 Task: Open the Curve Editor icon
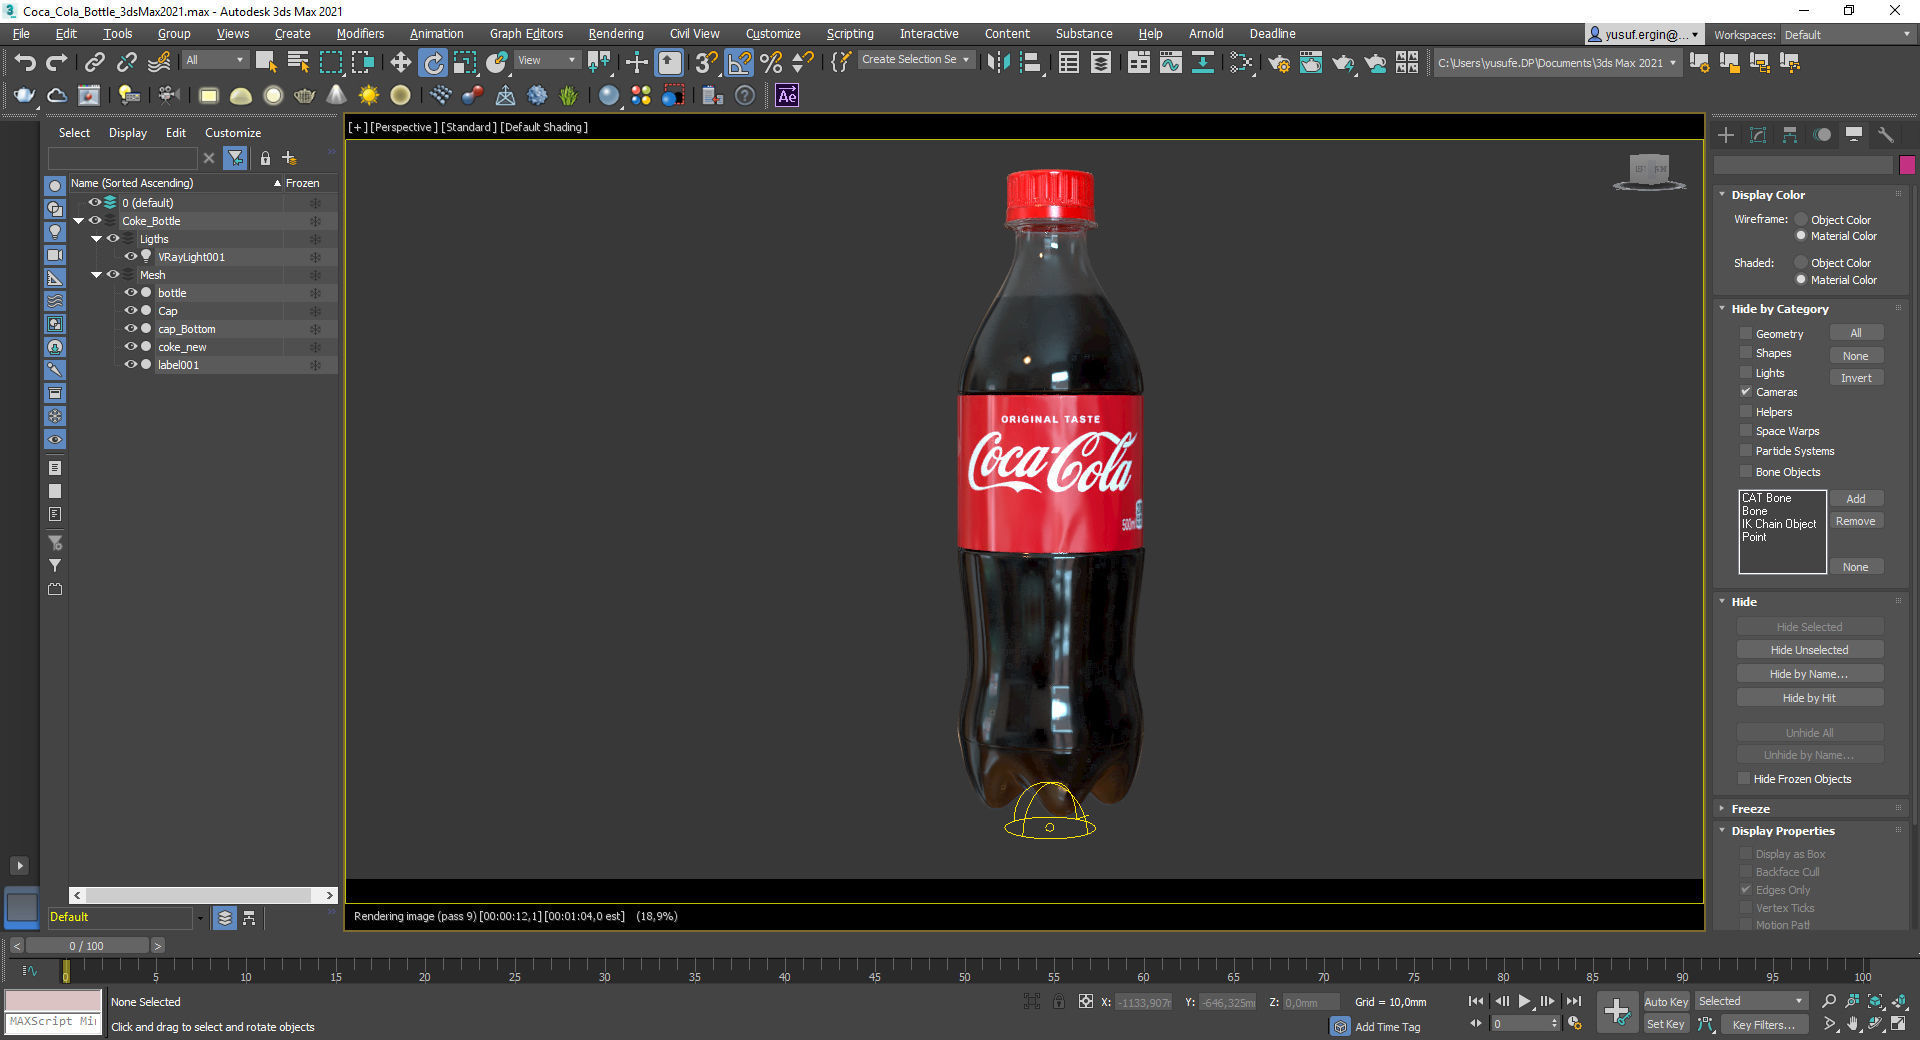[x=1170, y=62]
